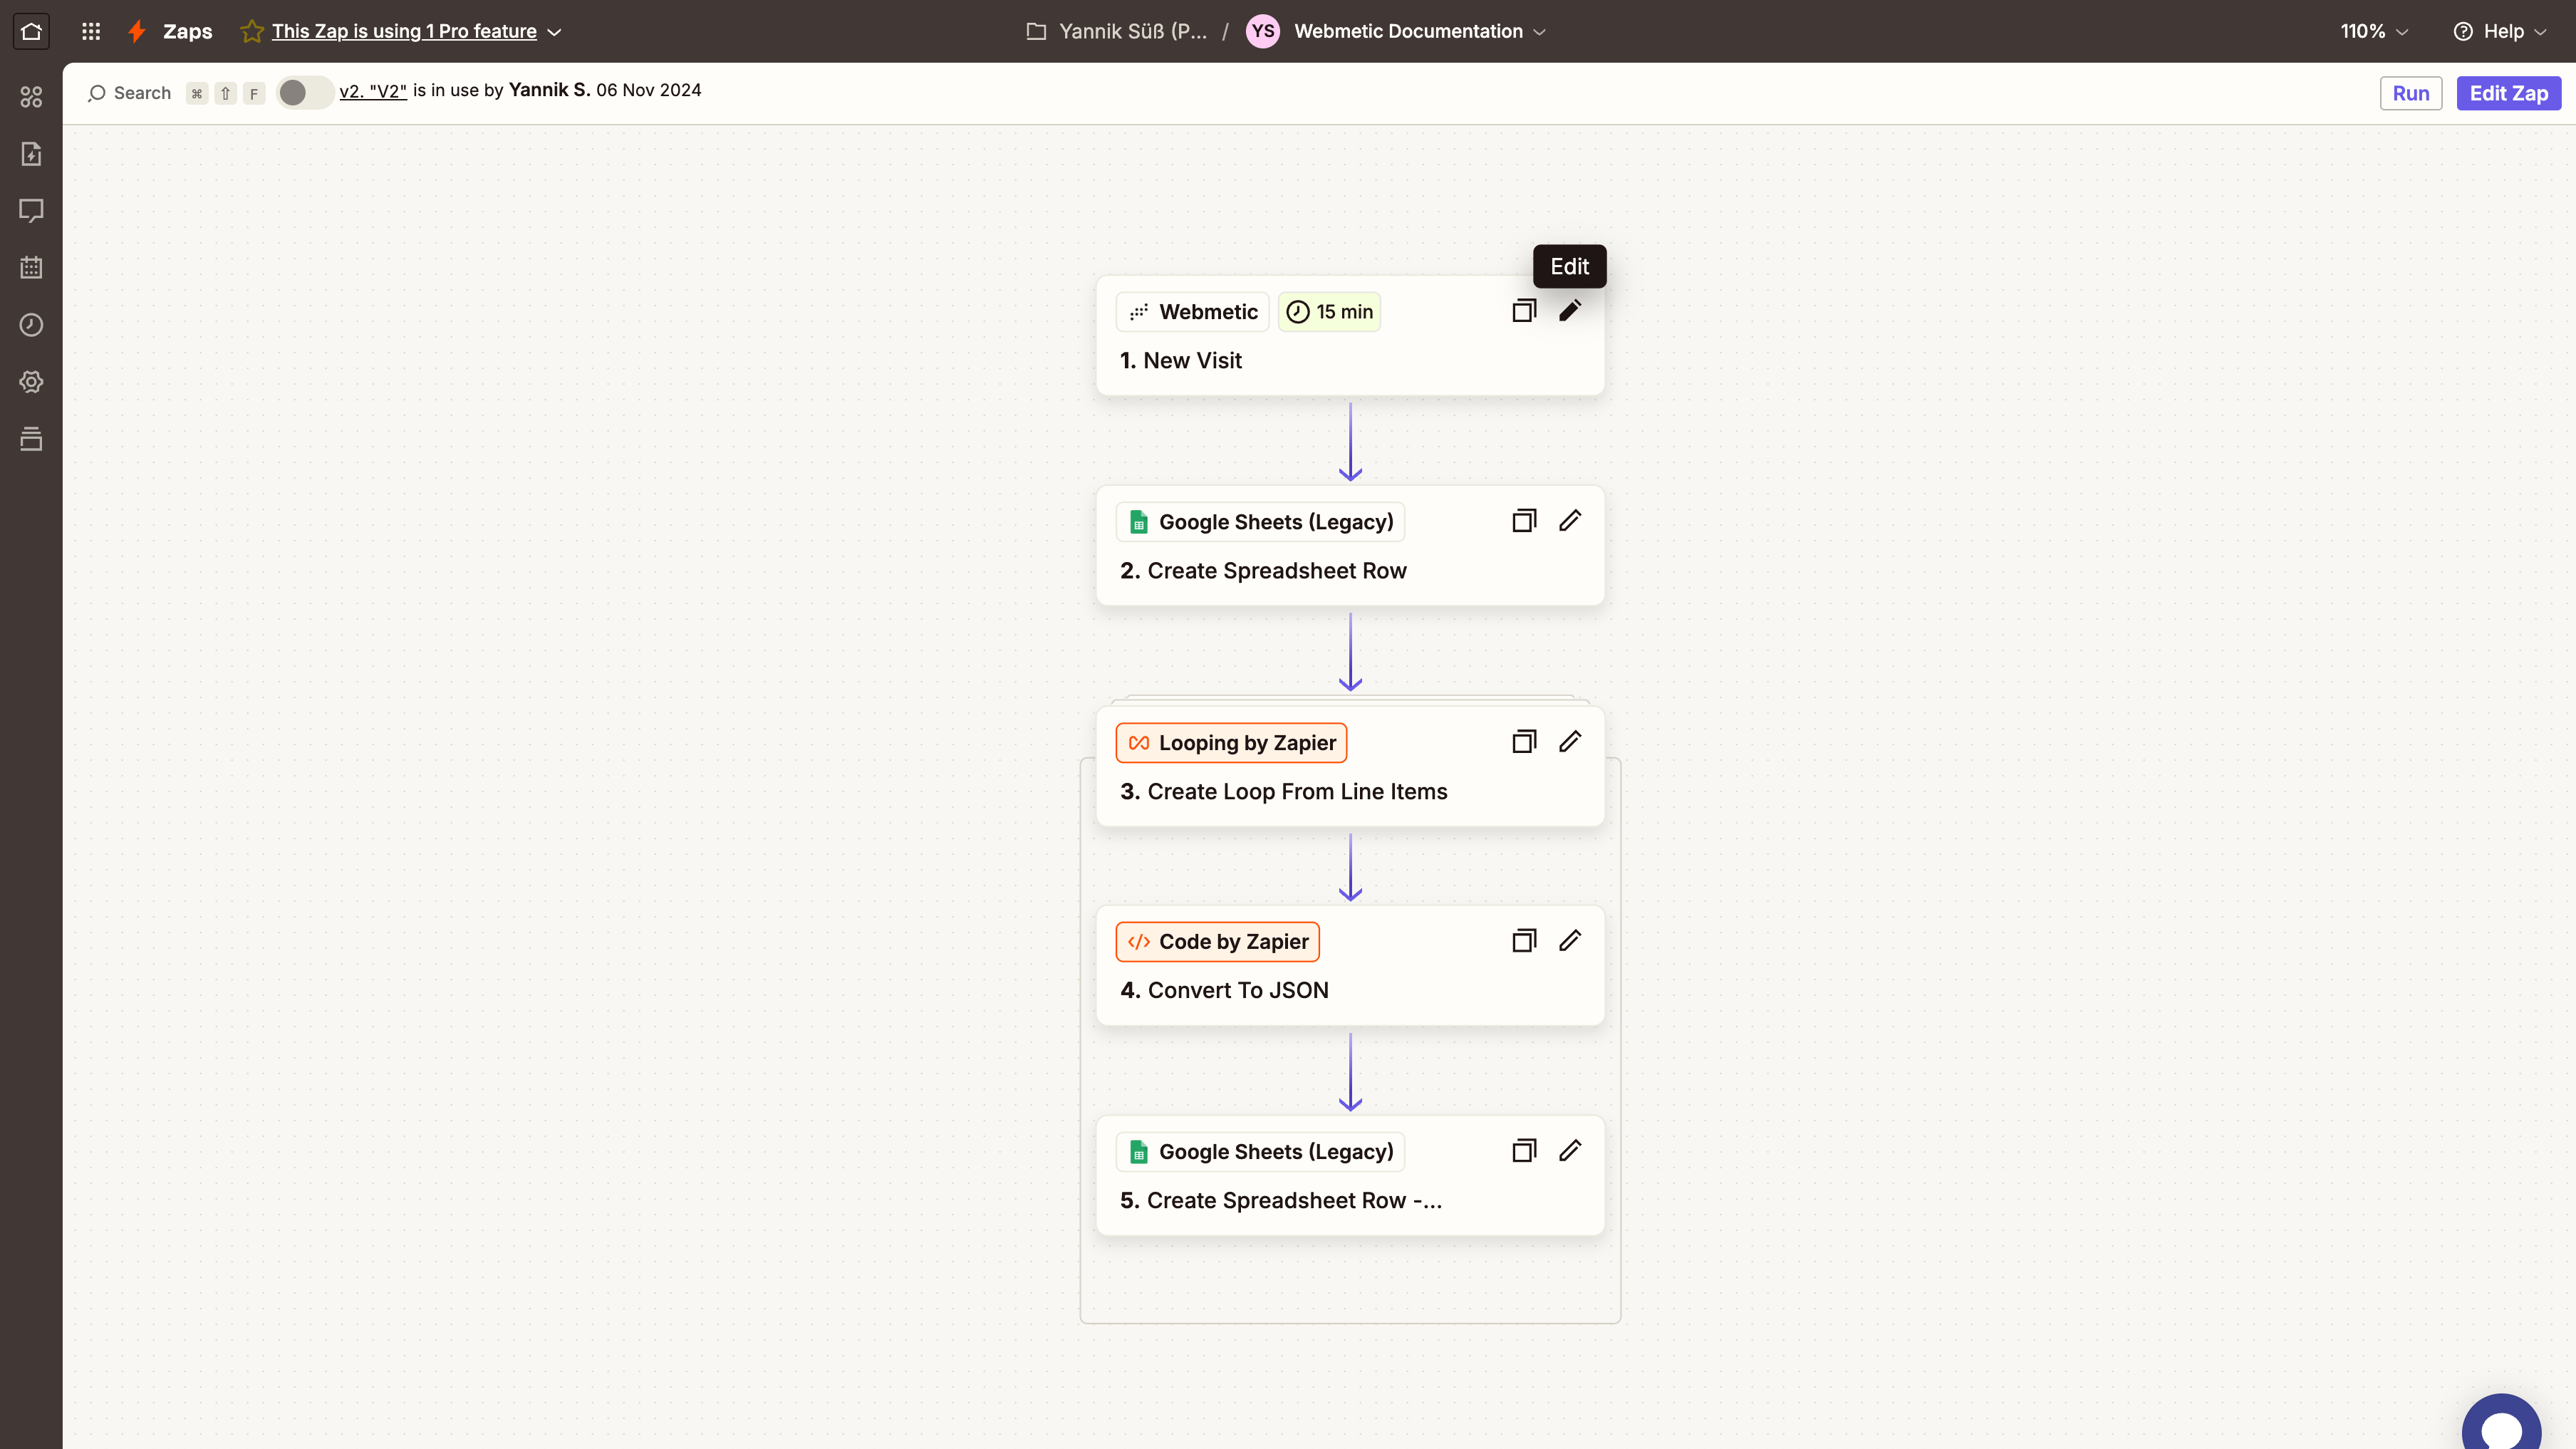
Task: Go to the Zapier home icon
Action: click(x=31, y=31)
